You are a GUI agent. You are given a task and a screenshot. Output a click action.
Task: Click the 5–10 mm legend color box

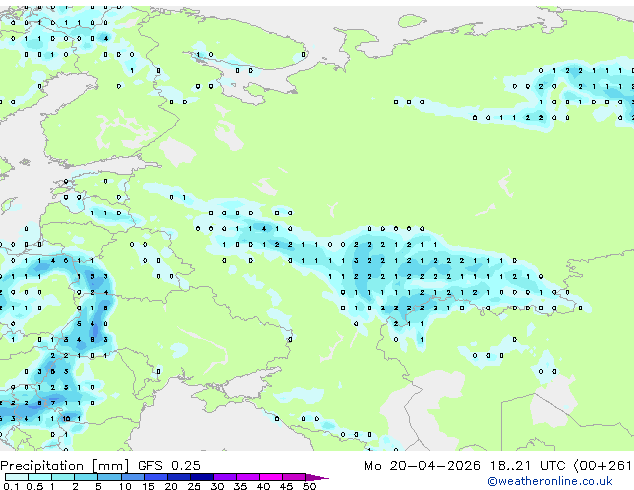[109, 477]
